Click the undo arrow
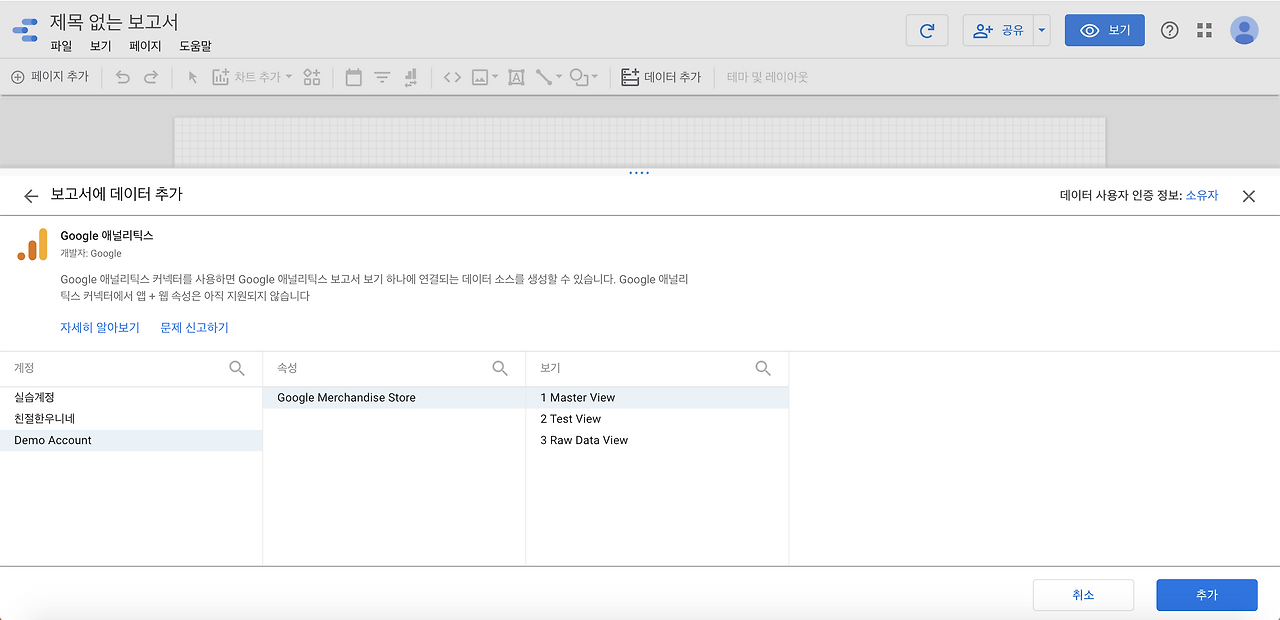Screen dimensions: 1280x620 click(123, 77)
